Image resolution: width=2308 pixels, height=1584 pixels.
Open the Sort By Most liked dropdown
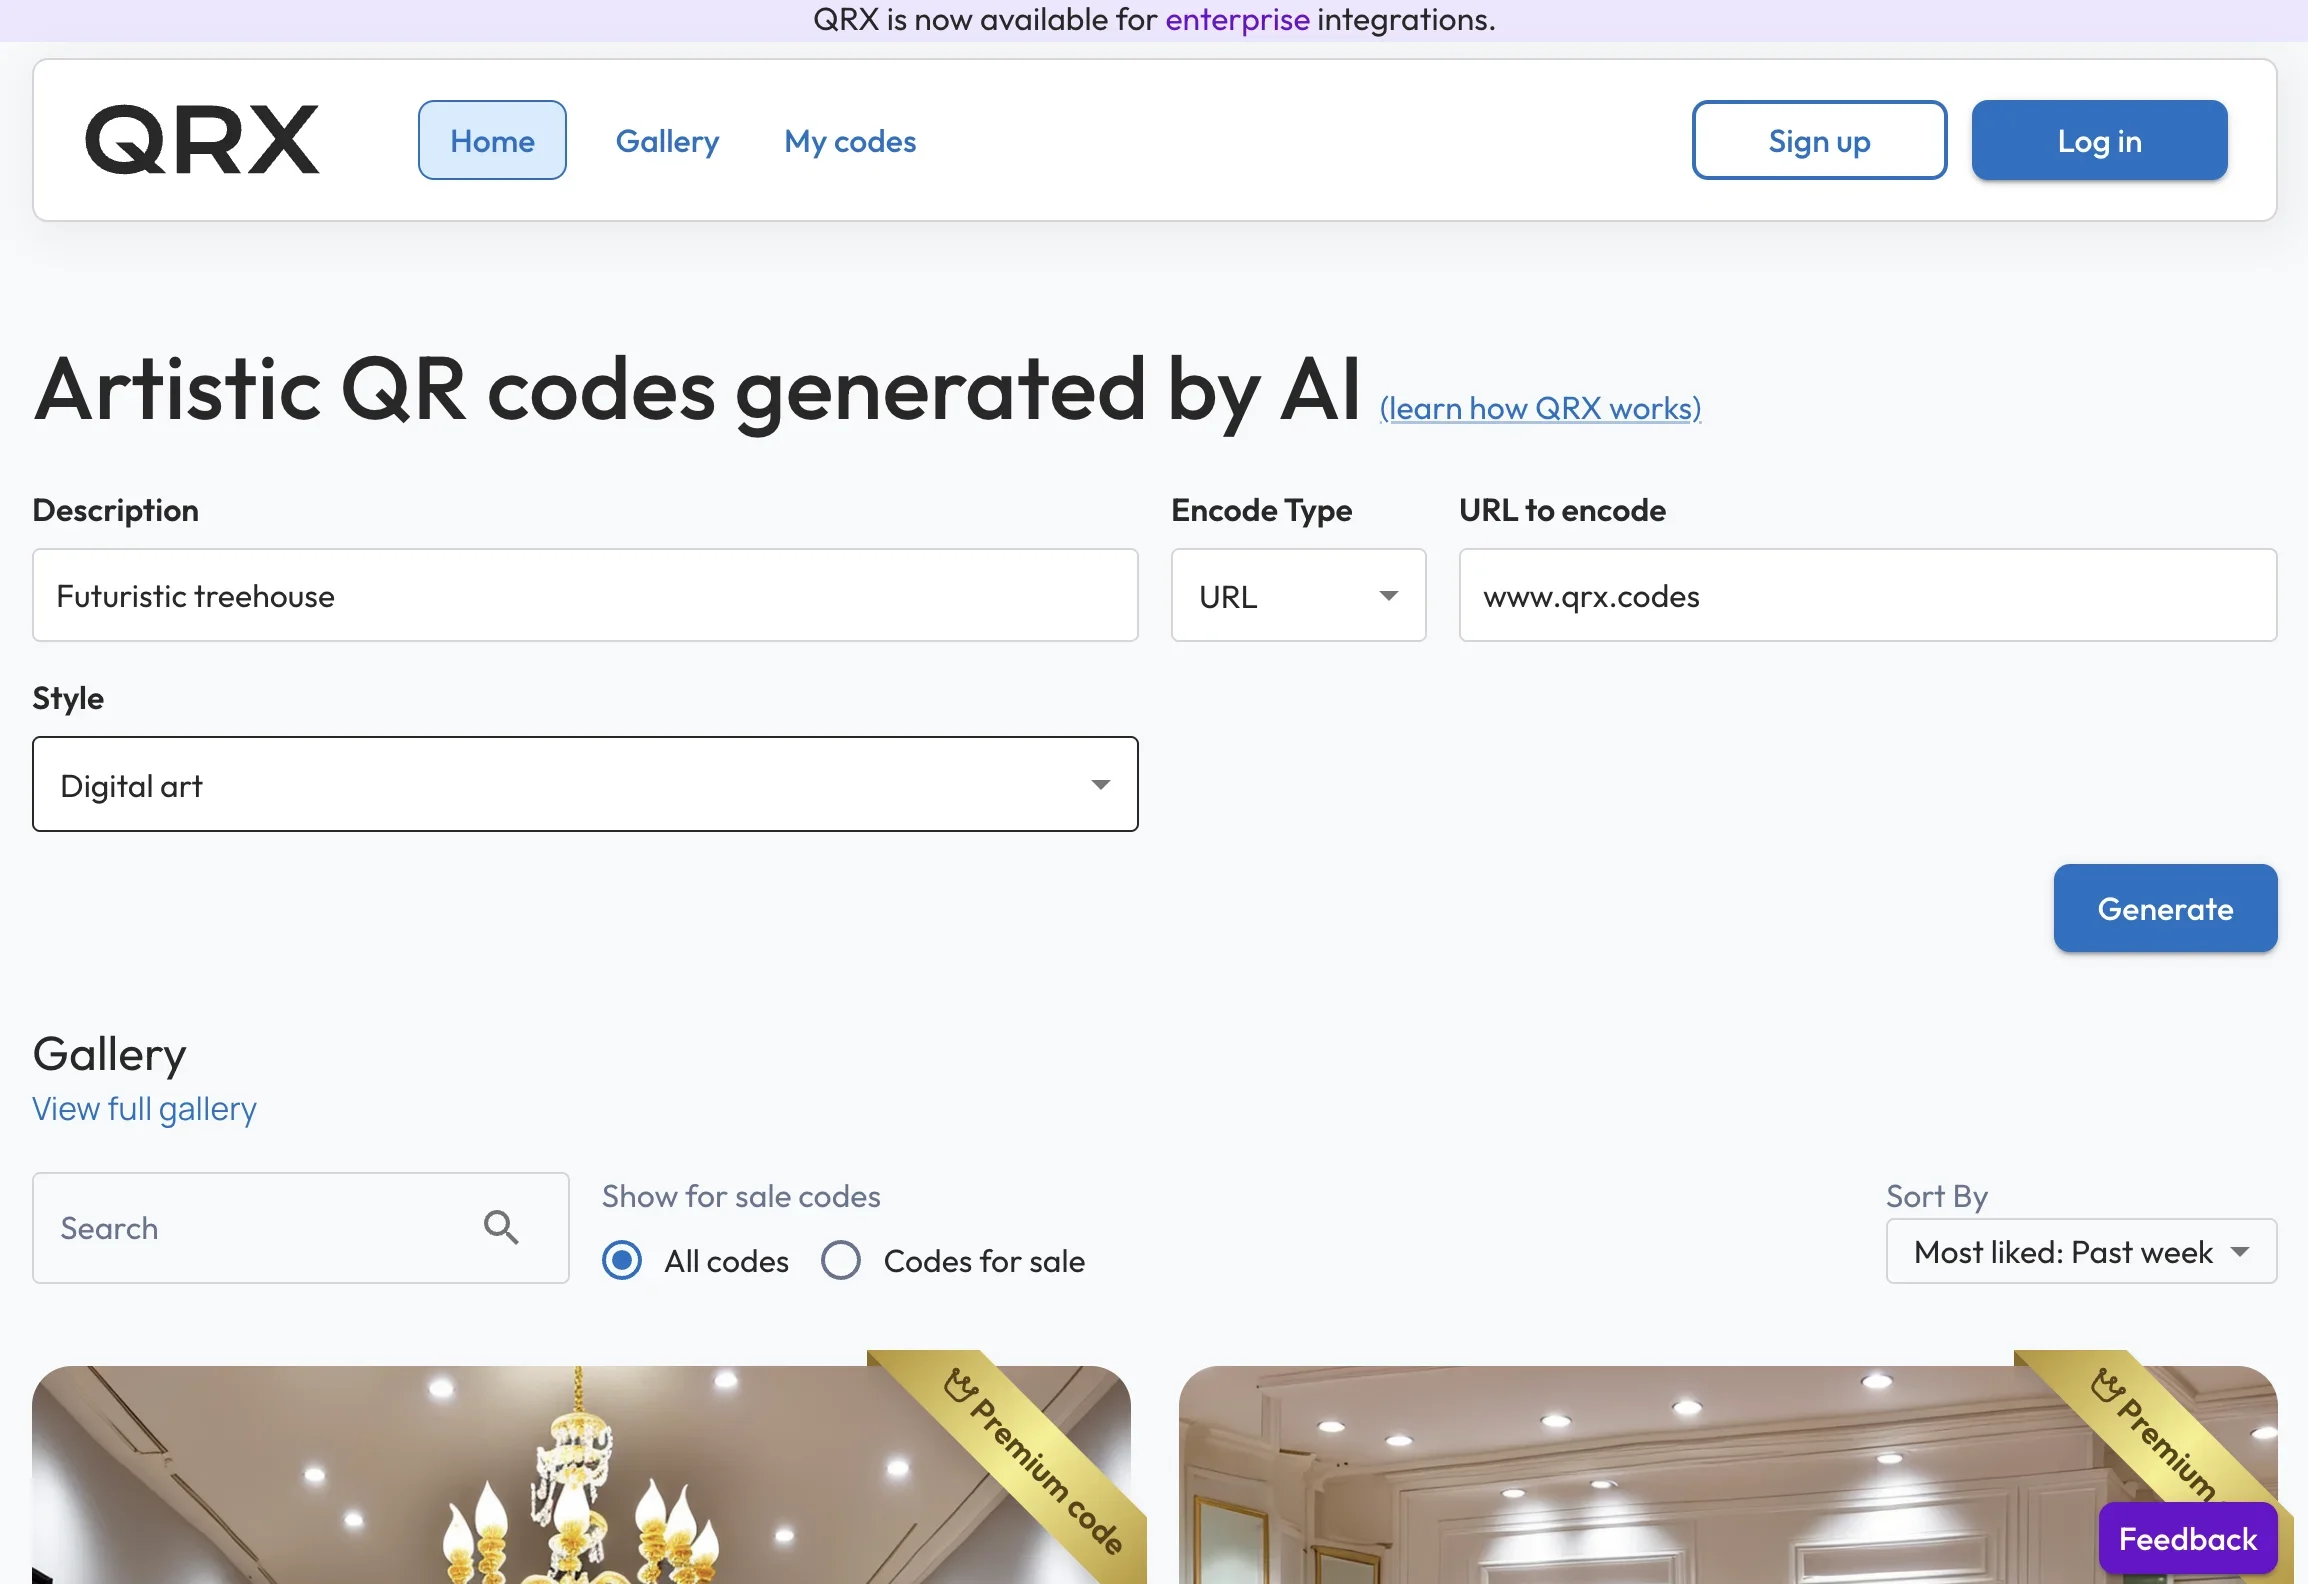(2081, 1252)
